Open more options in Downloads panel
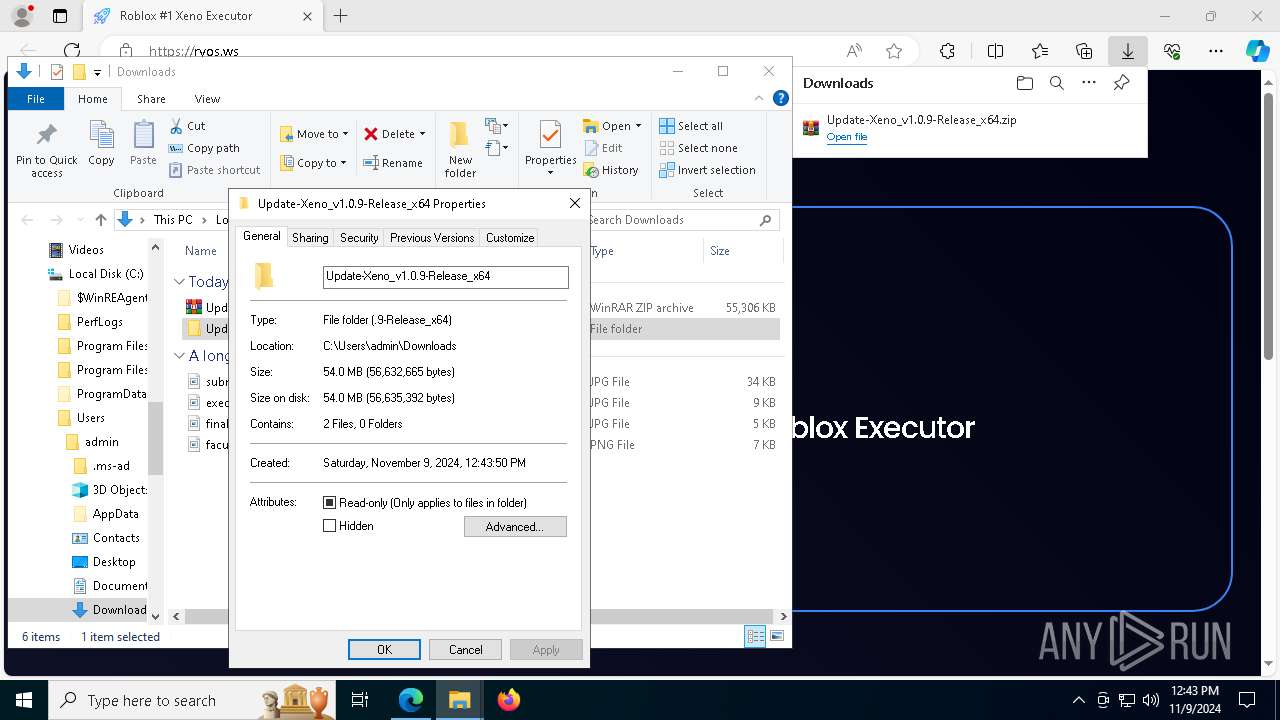This screenshot has width=1280, height=720. pos(1089,83)
